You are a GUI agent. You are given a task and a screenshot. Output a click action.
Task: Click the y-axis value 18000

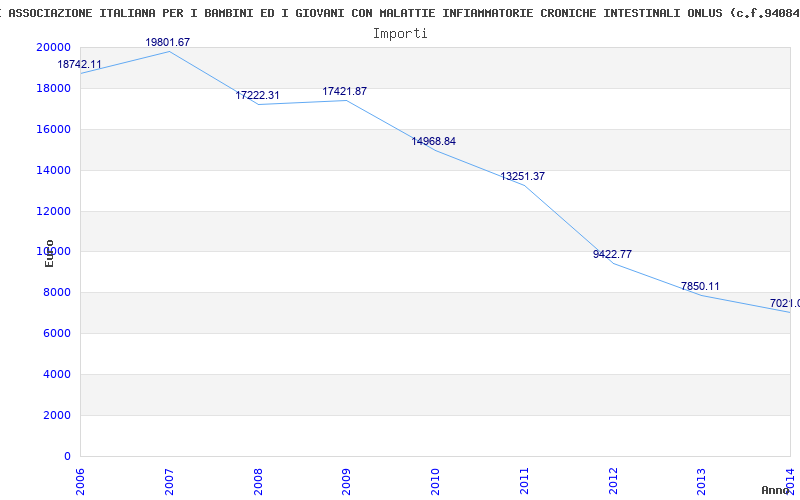click(53, 88)
